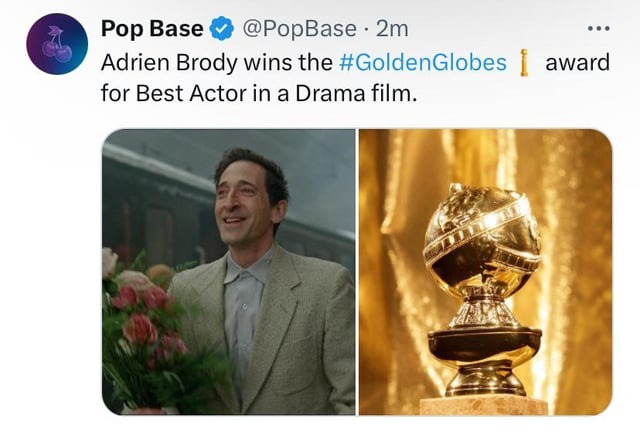Open the three-dot more options menu

(x=598, y=28)
